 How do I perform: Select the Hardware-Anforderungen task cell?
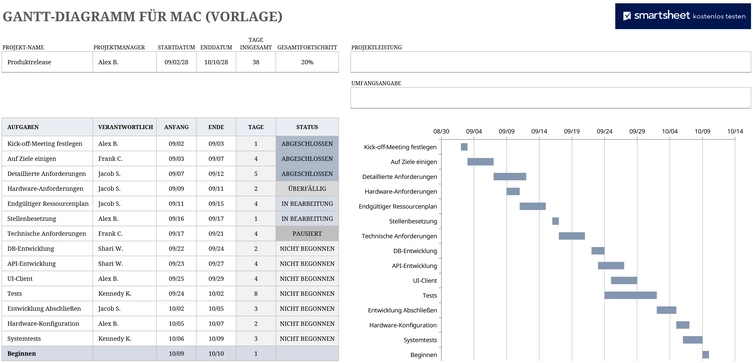[x=47, y=189]
